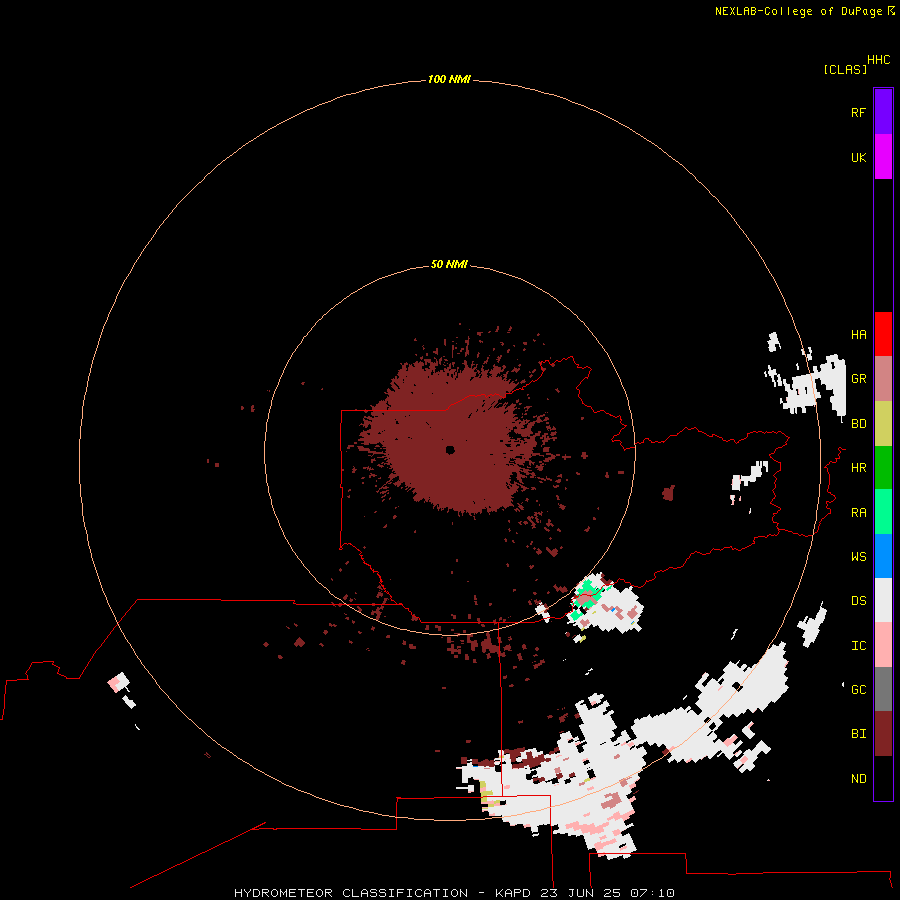Click the 'RA' legend label

(x=858, y=513)
